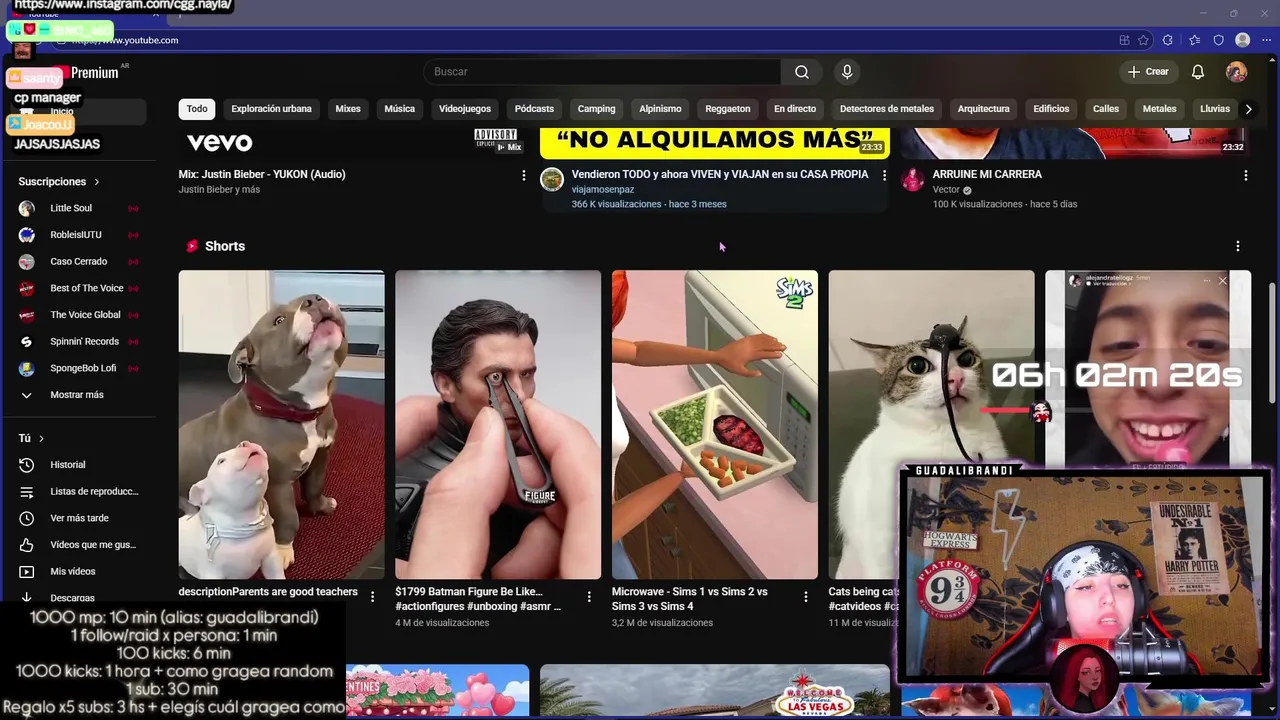The image size is (1280, 720).
Task: Play the cat short thumbnail
Action: coord(931,425)
